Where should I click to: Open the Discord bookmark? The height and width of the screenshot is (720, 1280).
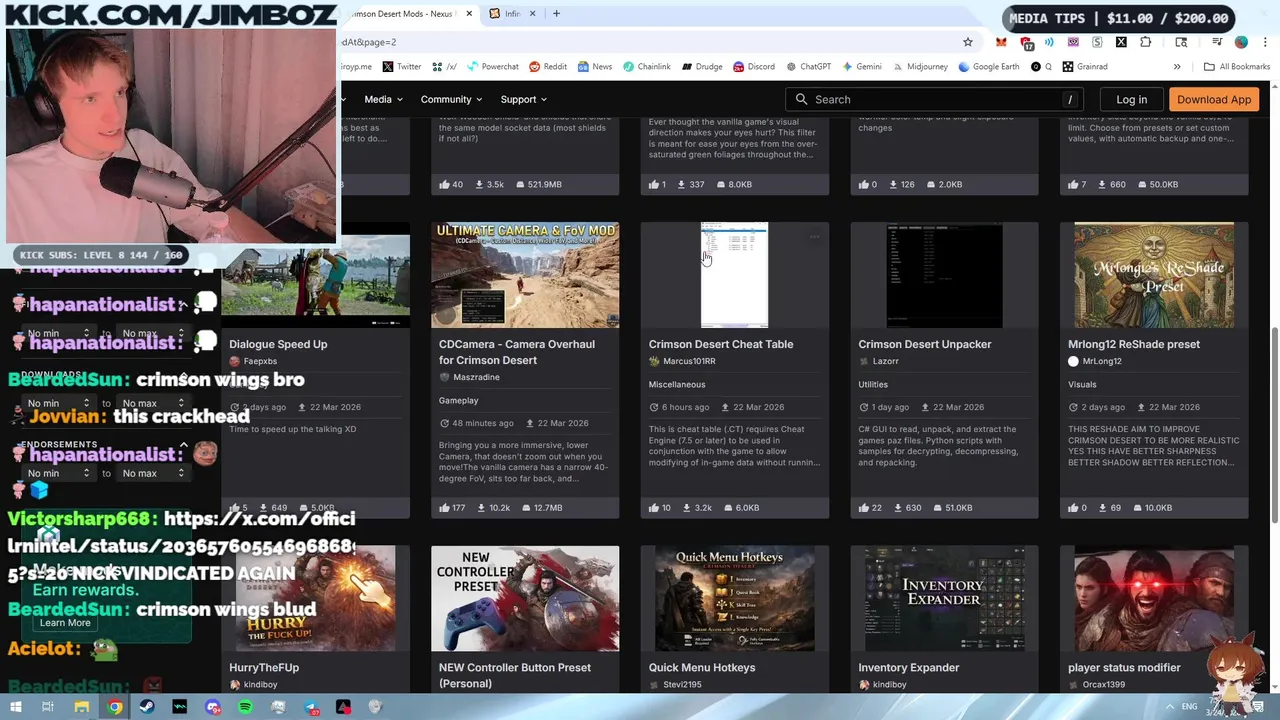pos(753,66)
